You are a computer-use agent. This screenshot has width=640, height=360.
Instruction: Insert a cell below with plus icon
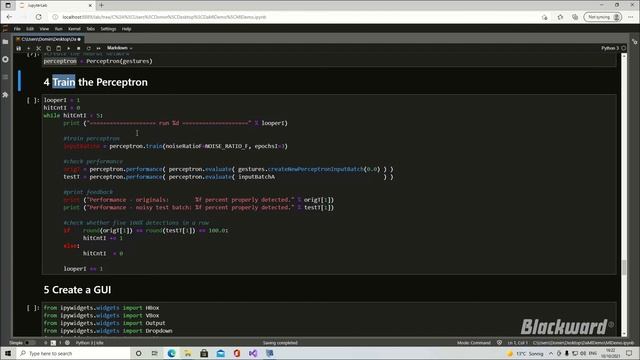[x=29, y=48]
